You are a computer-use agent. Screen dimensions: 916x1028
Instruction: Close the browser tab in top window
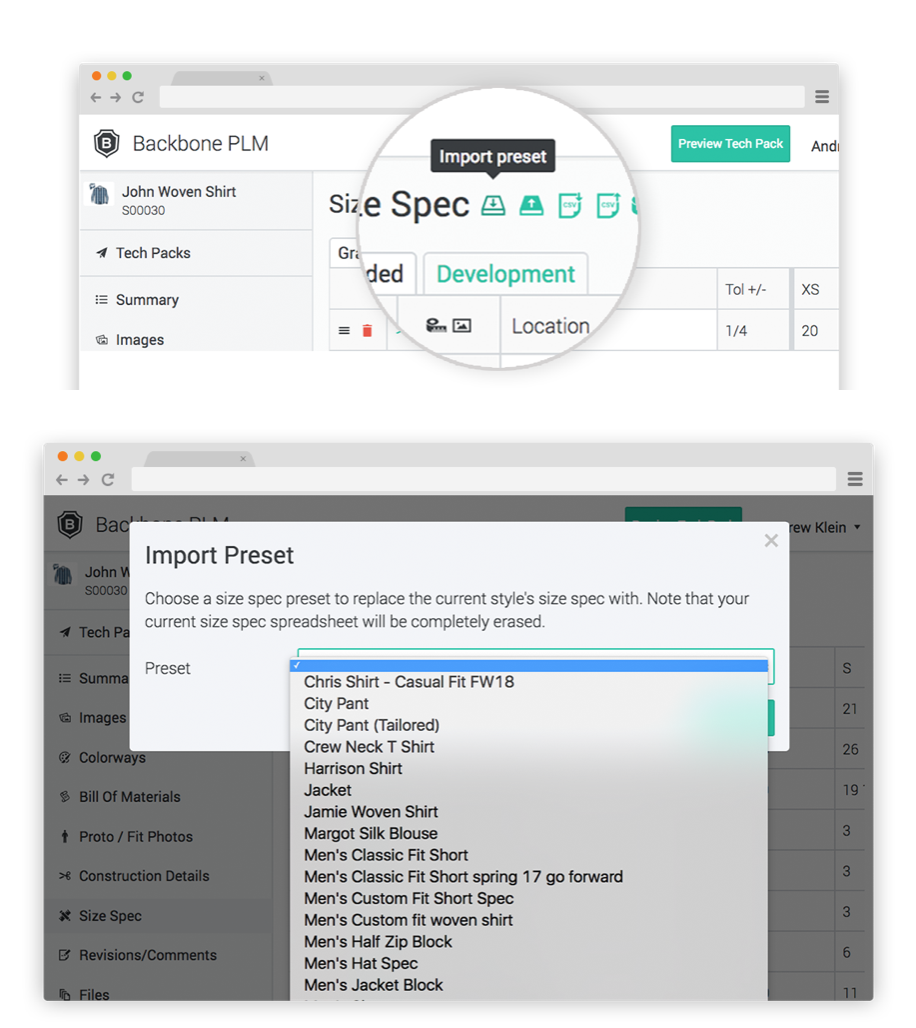(262, 78)
